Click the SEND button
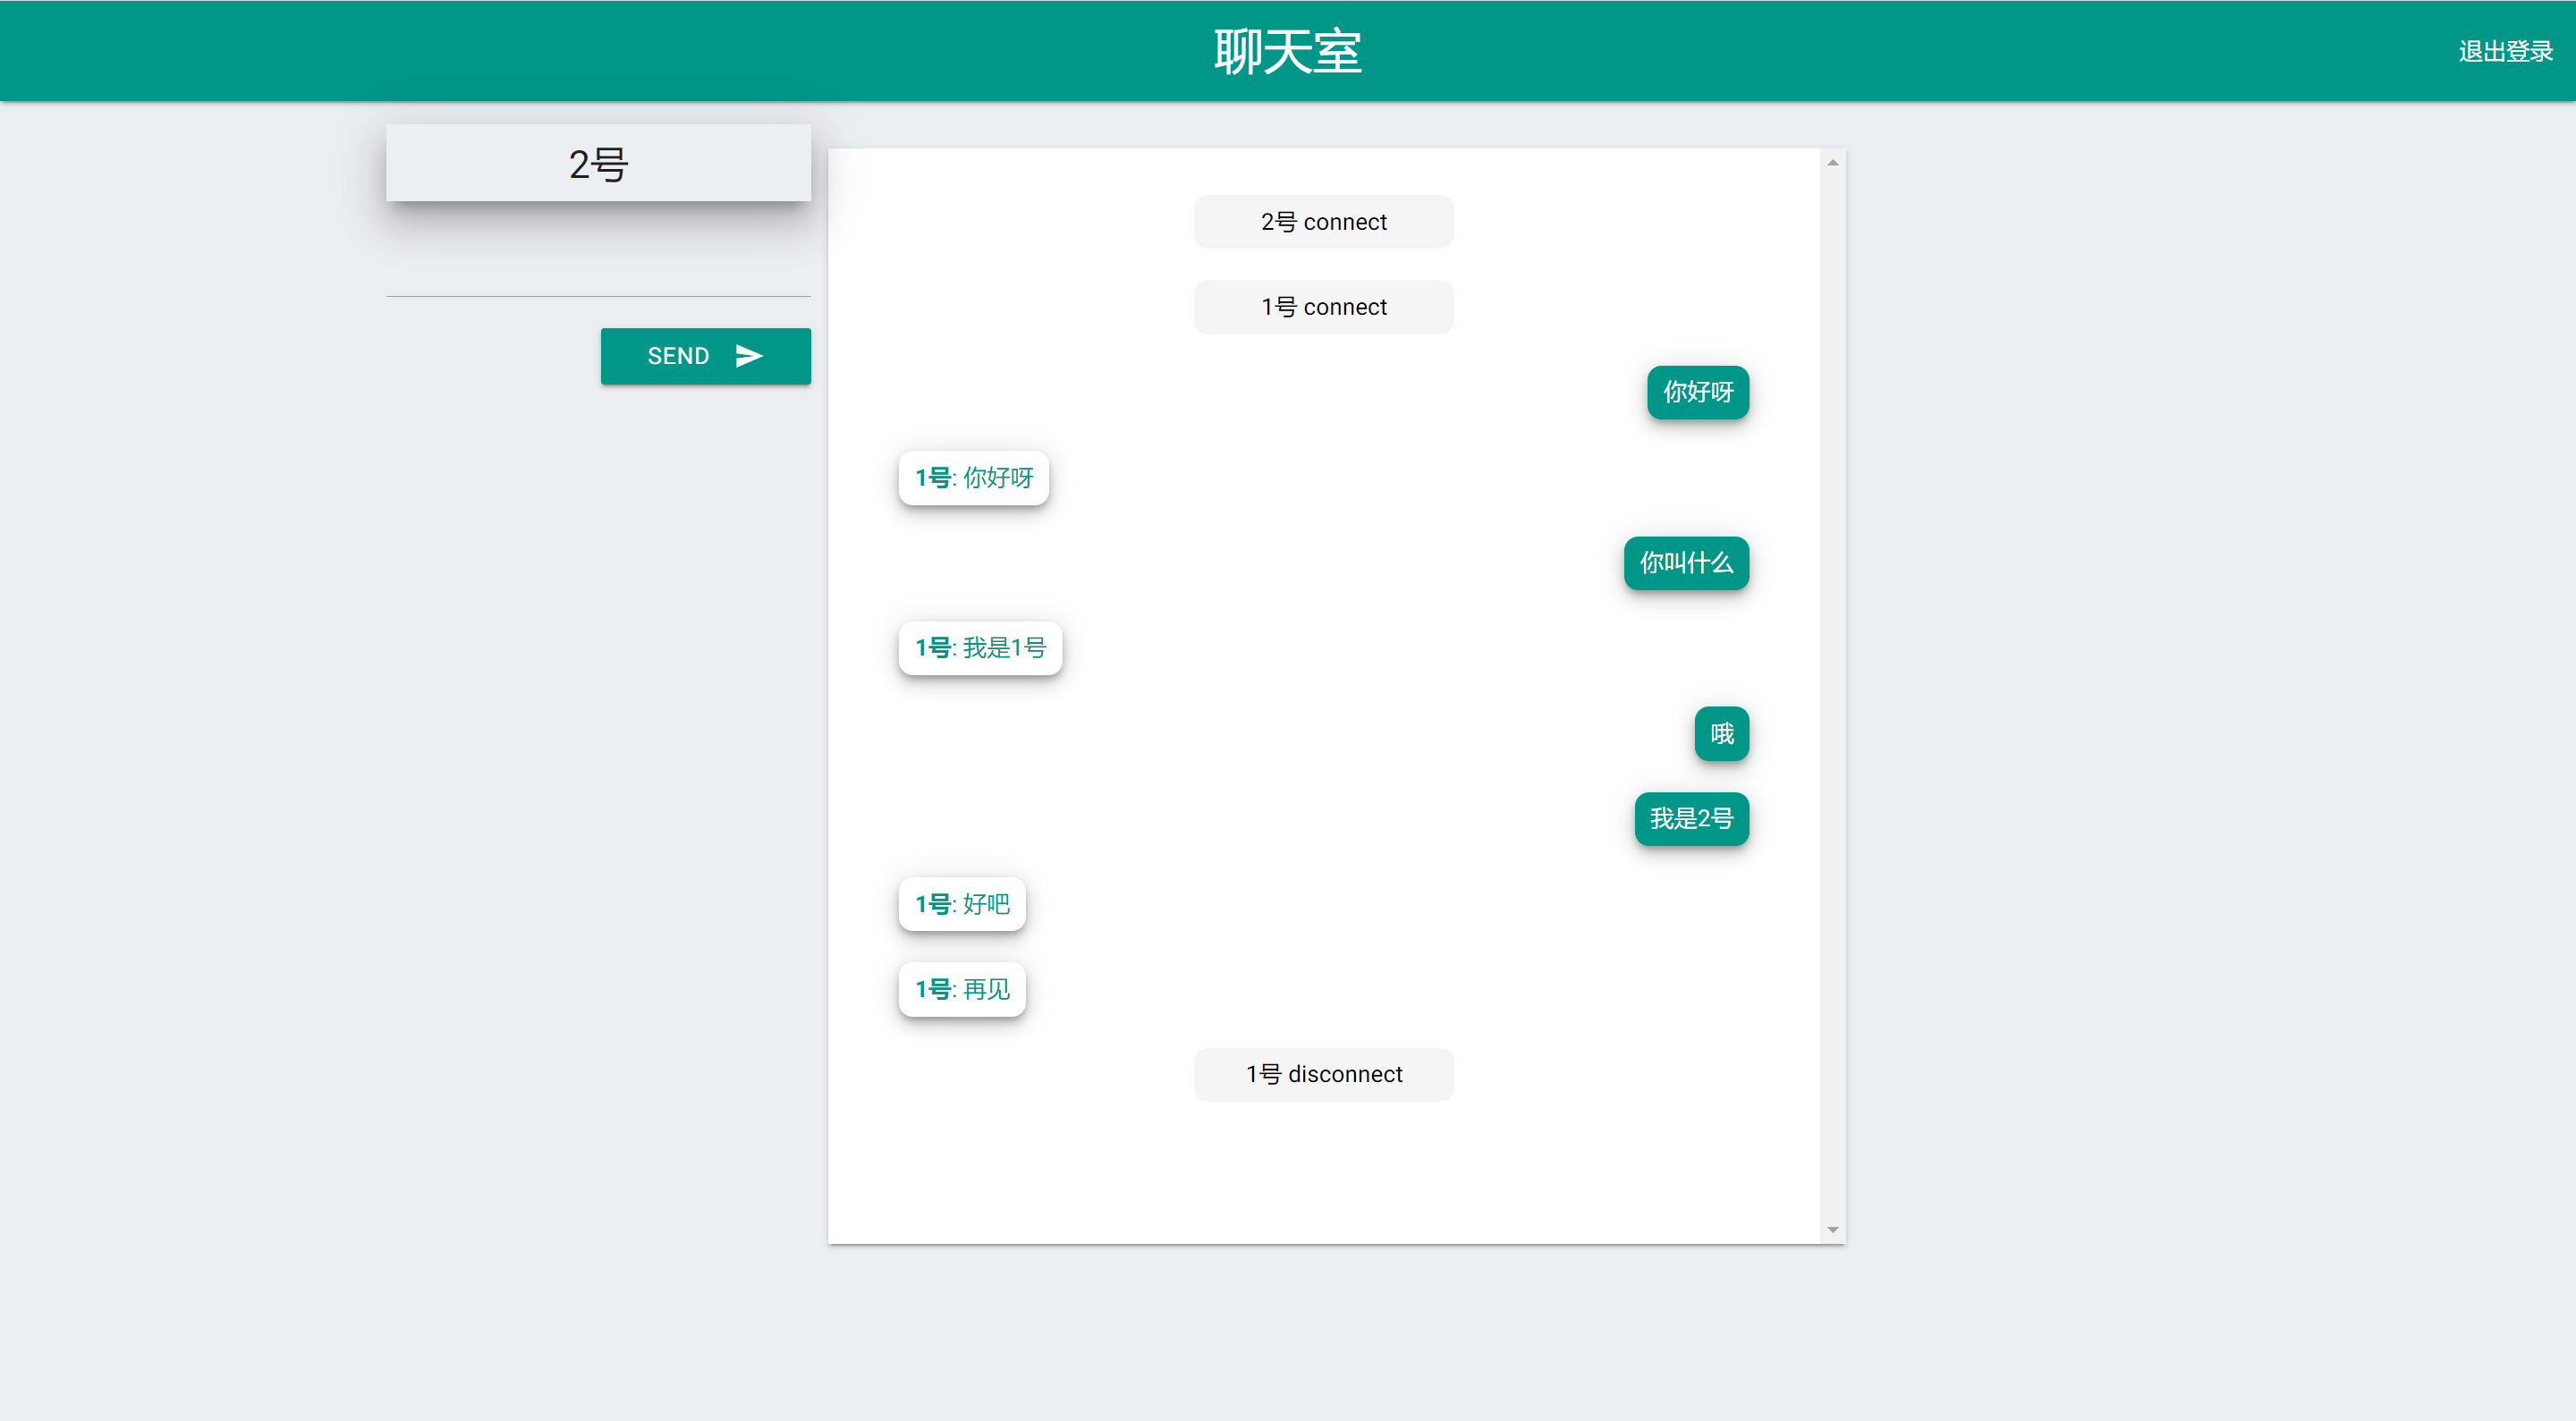This screenshot has height=1421, width=2576. [705, 356]
